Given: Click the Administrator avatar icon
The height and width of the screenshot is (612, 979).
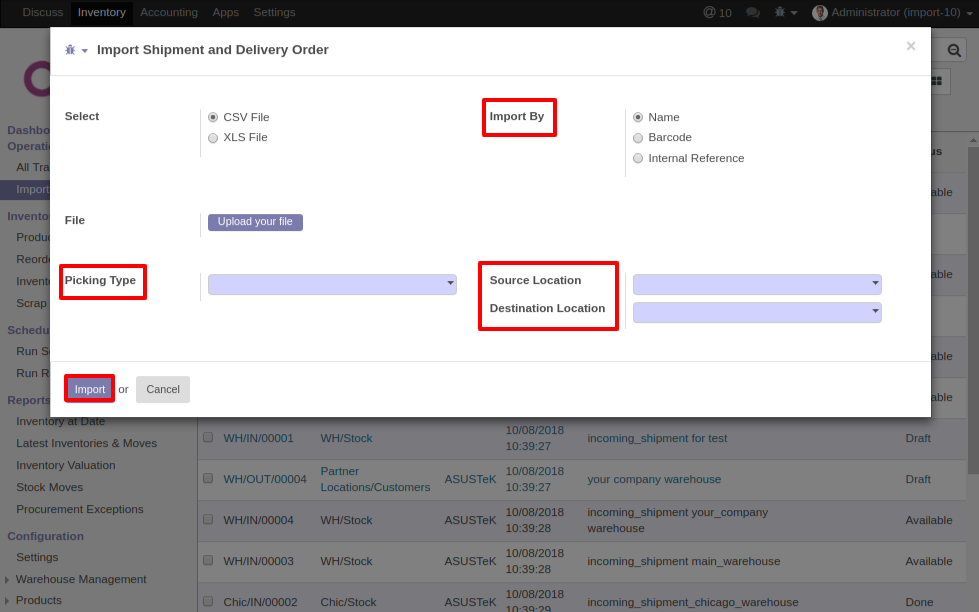Looking at the screenshot, I should click(x=820, y=12).
